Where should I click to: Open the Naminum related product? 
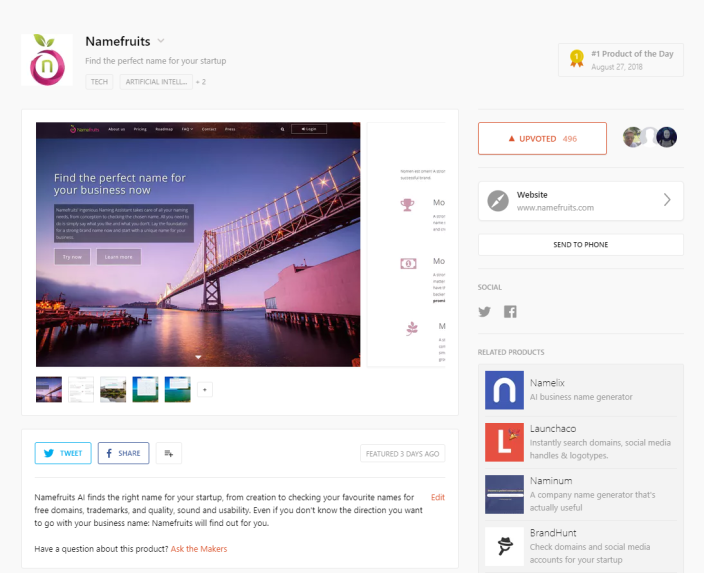(581, 494)
